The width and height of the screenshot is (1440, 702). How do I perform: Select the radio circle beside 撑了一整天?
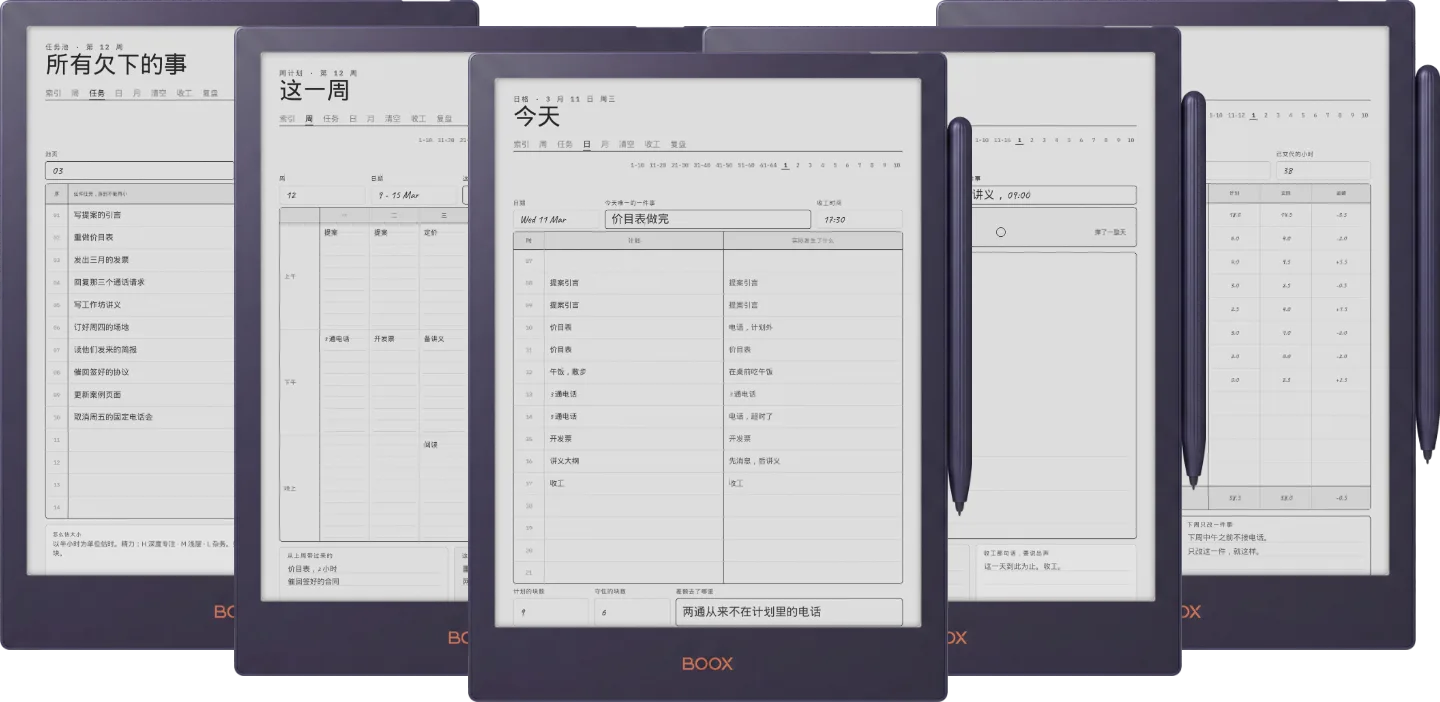1000,232
